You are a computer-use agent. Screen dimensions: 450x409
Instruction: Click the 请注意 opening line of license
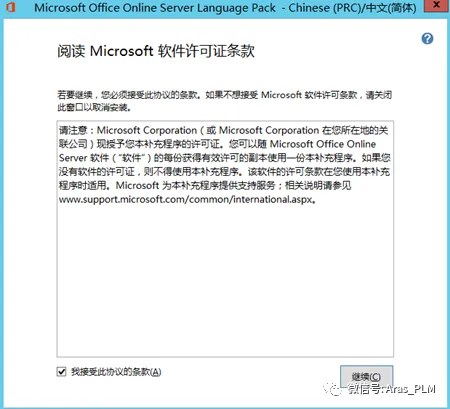coord(223,130)
